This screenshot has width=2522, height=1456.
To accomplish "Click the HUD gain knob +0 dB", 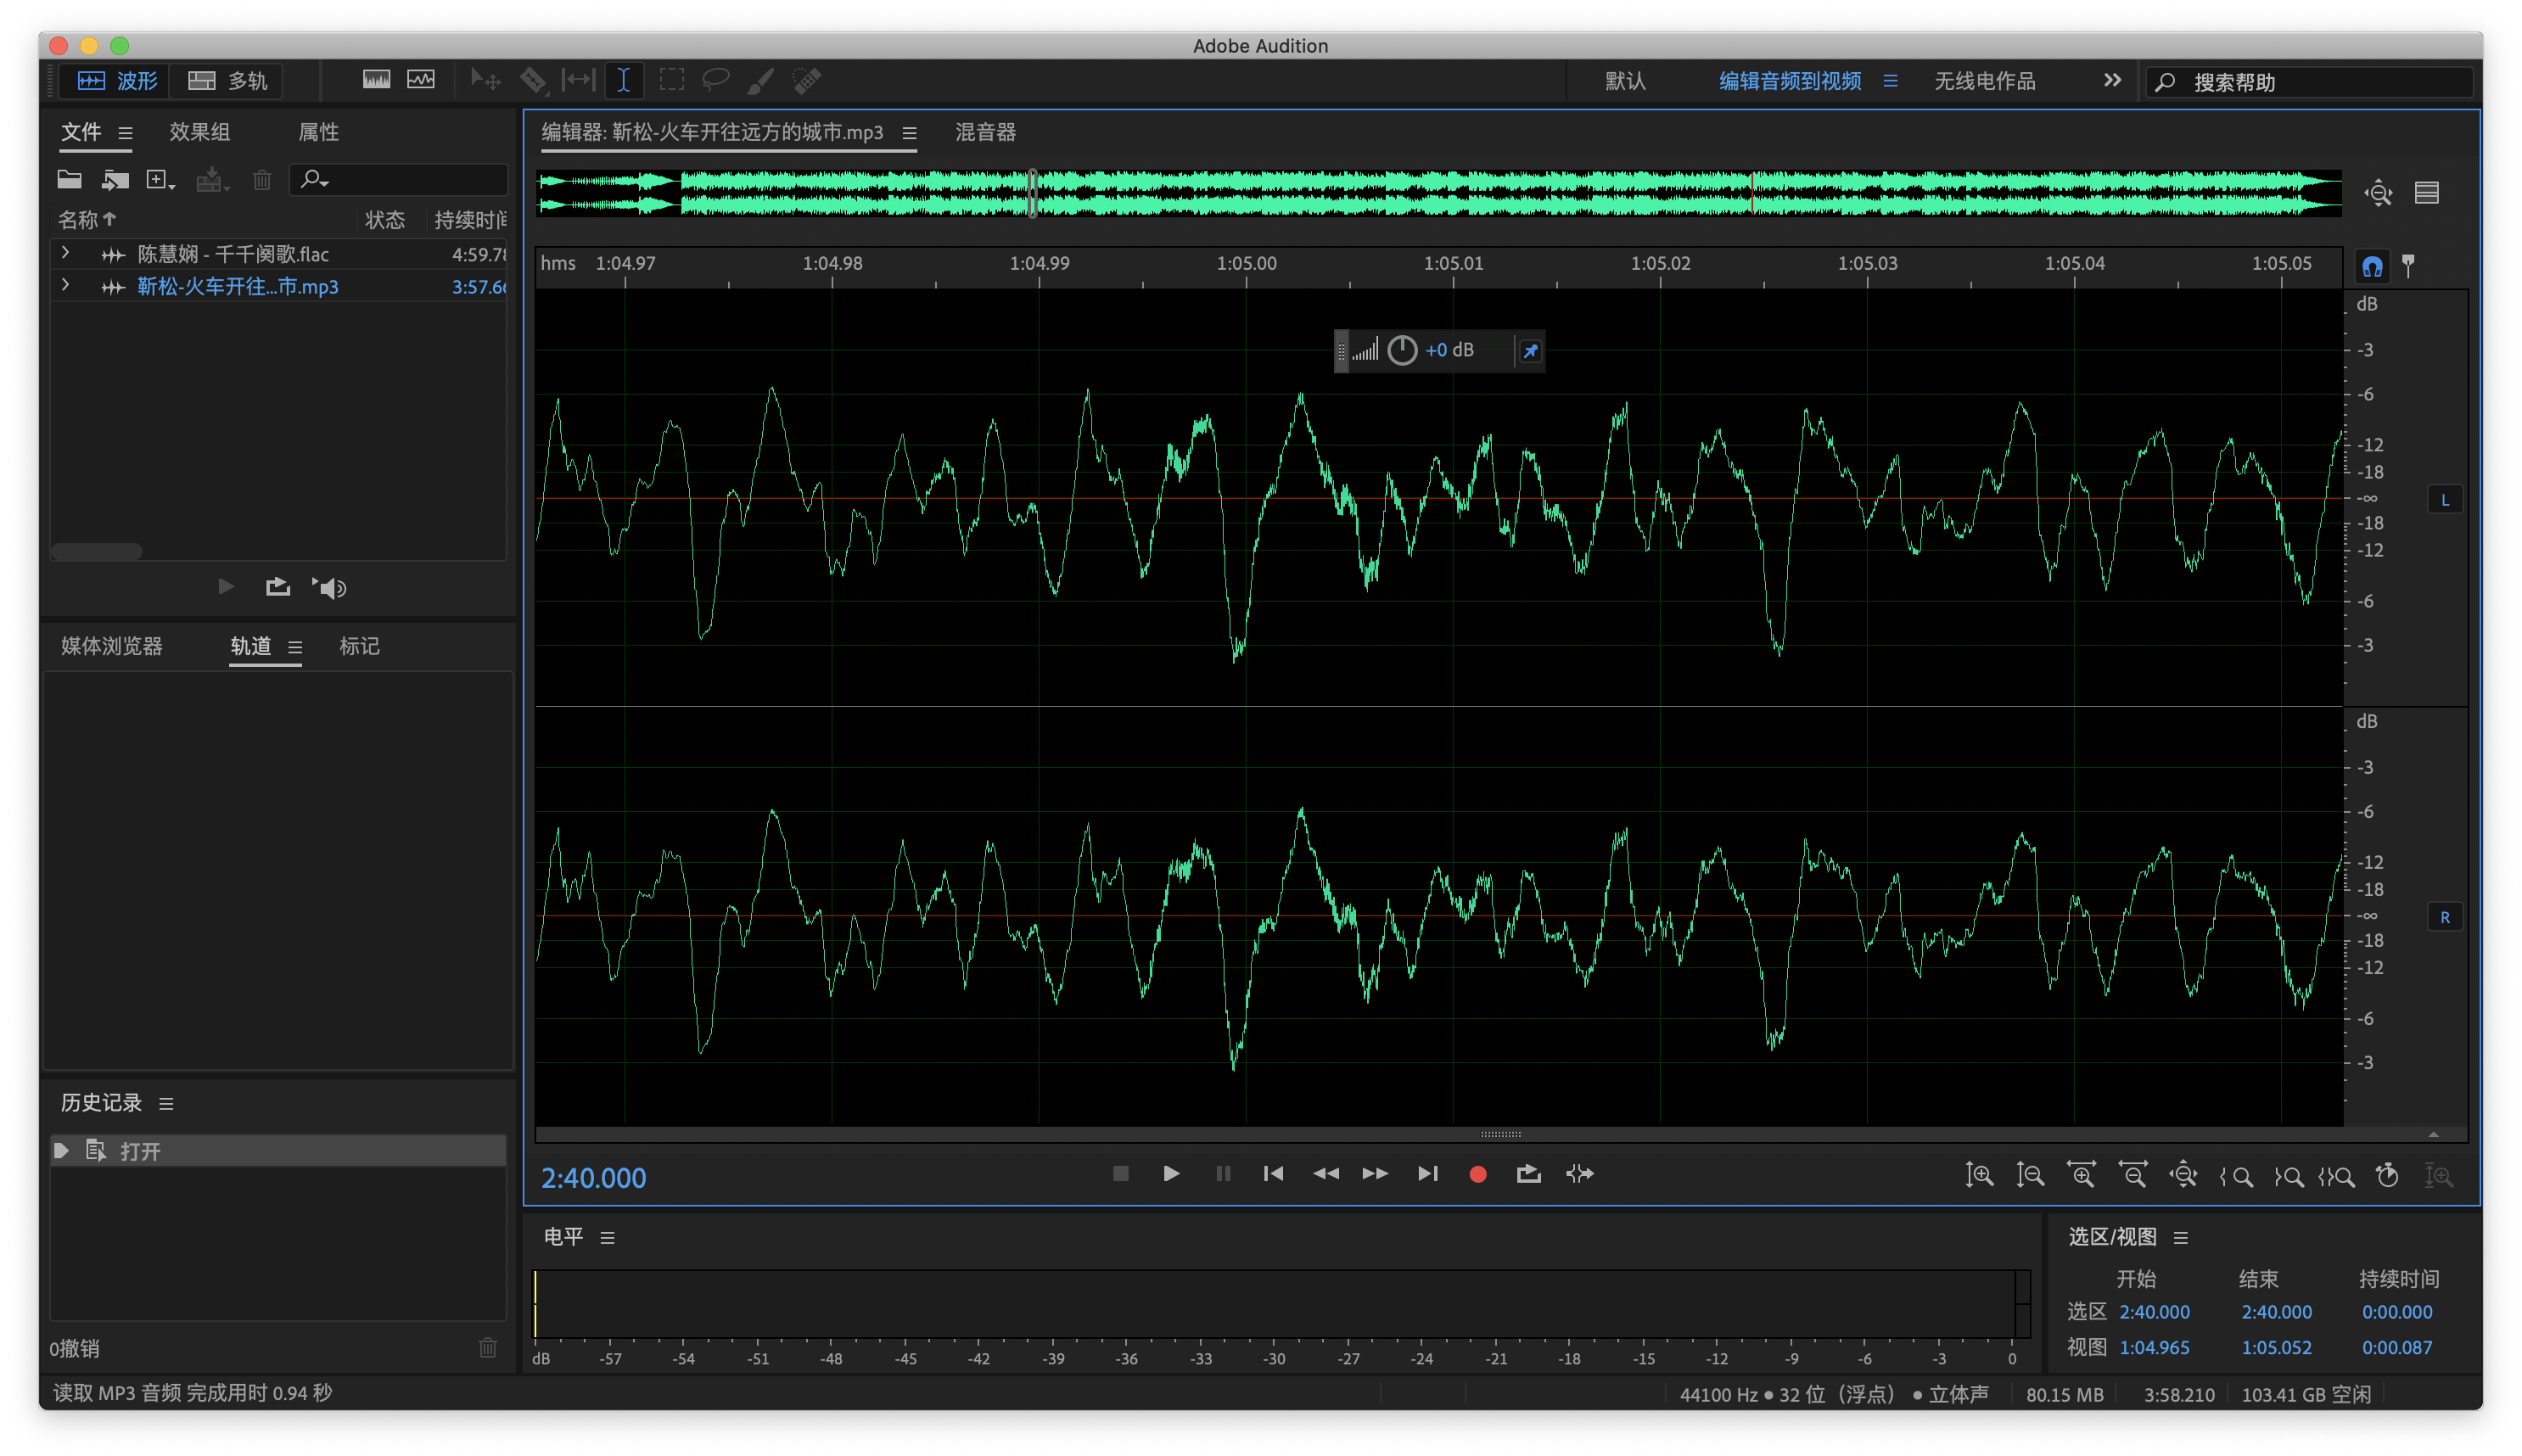I will click(x=1403, y=350).
